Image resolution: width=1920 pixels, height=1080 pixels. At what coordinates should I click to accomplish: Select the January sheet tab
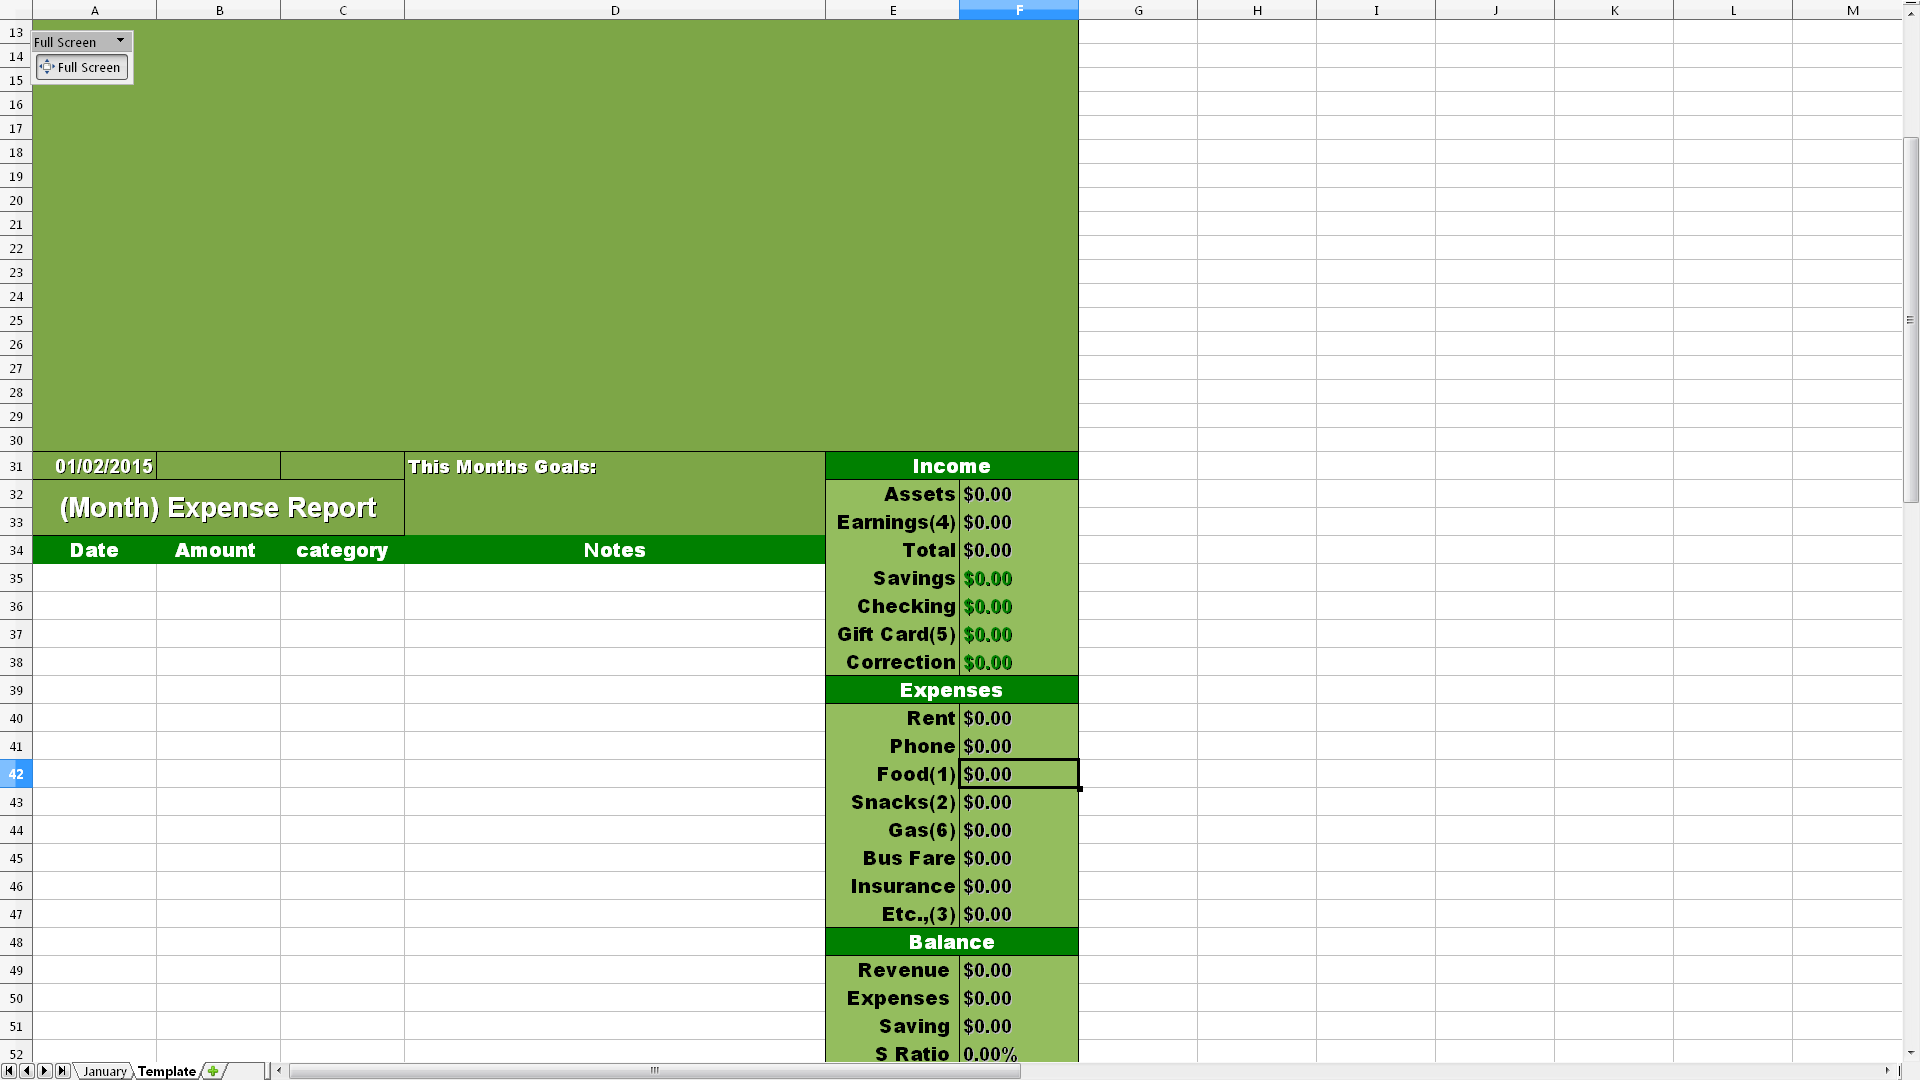coord(104,1071)
